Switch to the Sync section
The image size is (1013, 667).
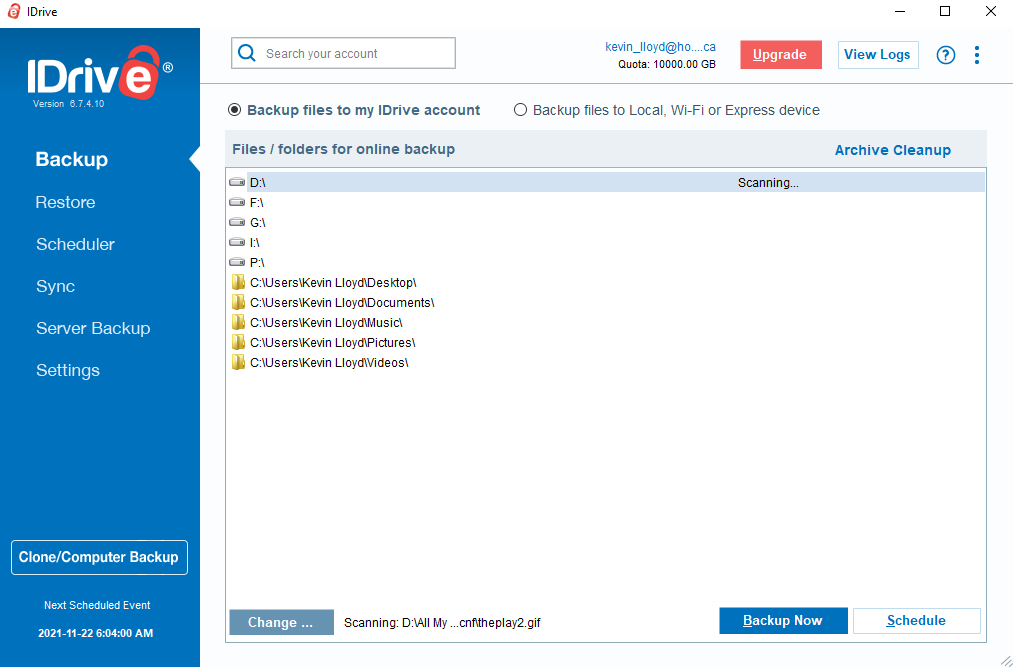click(56, 286)
